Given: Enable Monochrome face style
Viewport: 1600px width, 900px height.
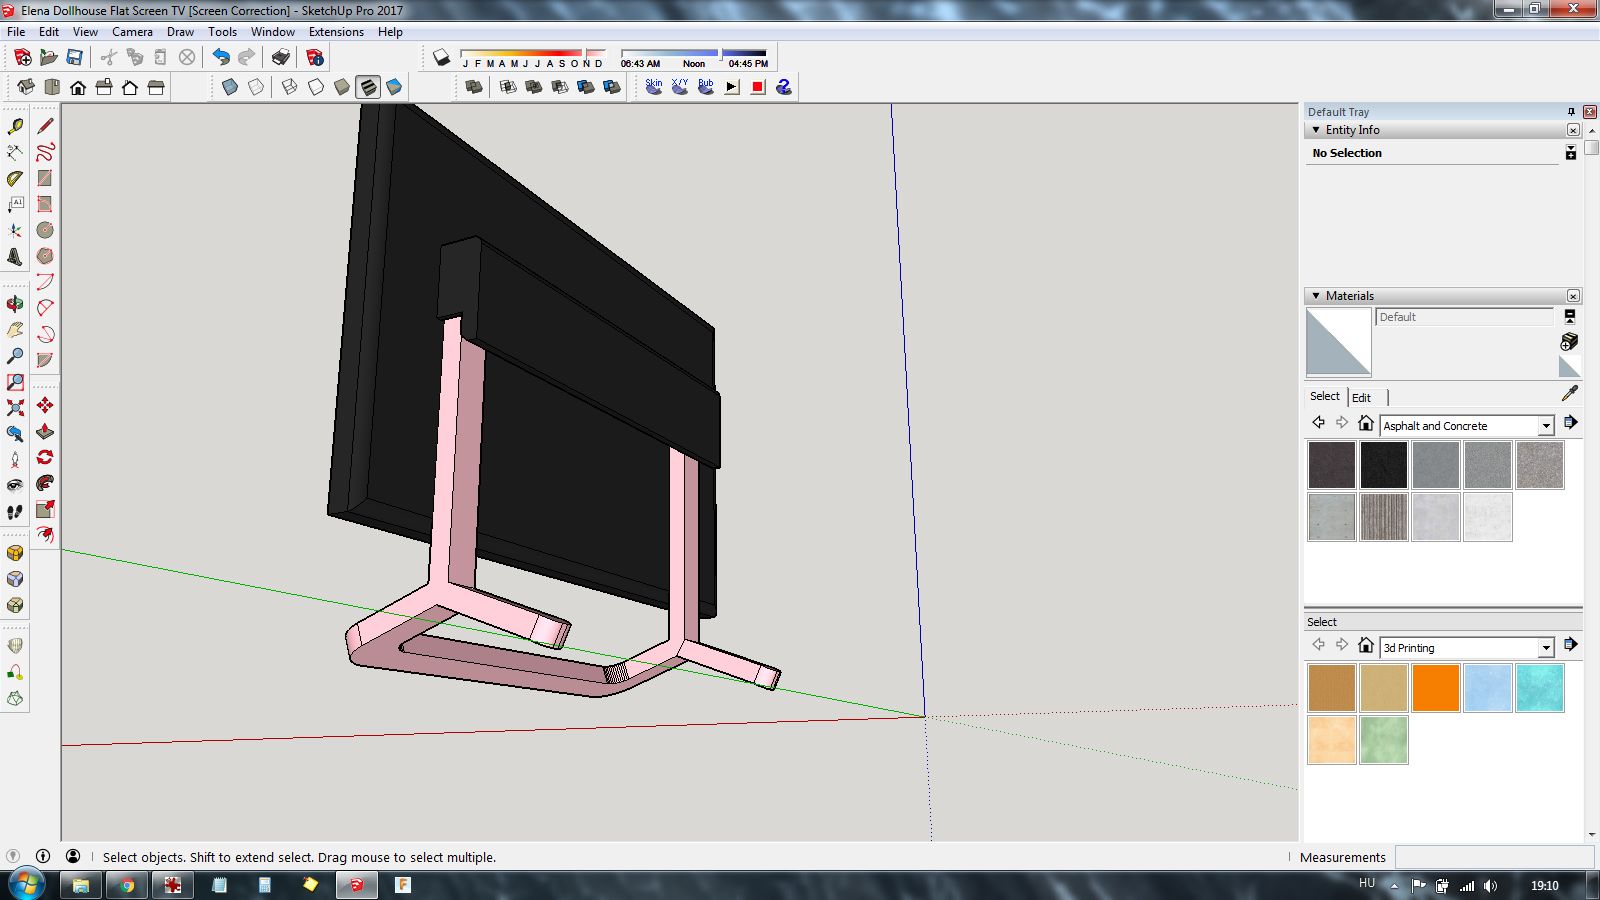Looking at the screenshot, I should [x=394, y=87].
